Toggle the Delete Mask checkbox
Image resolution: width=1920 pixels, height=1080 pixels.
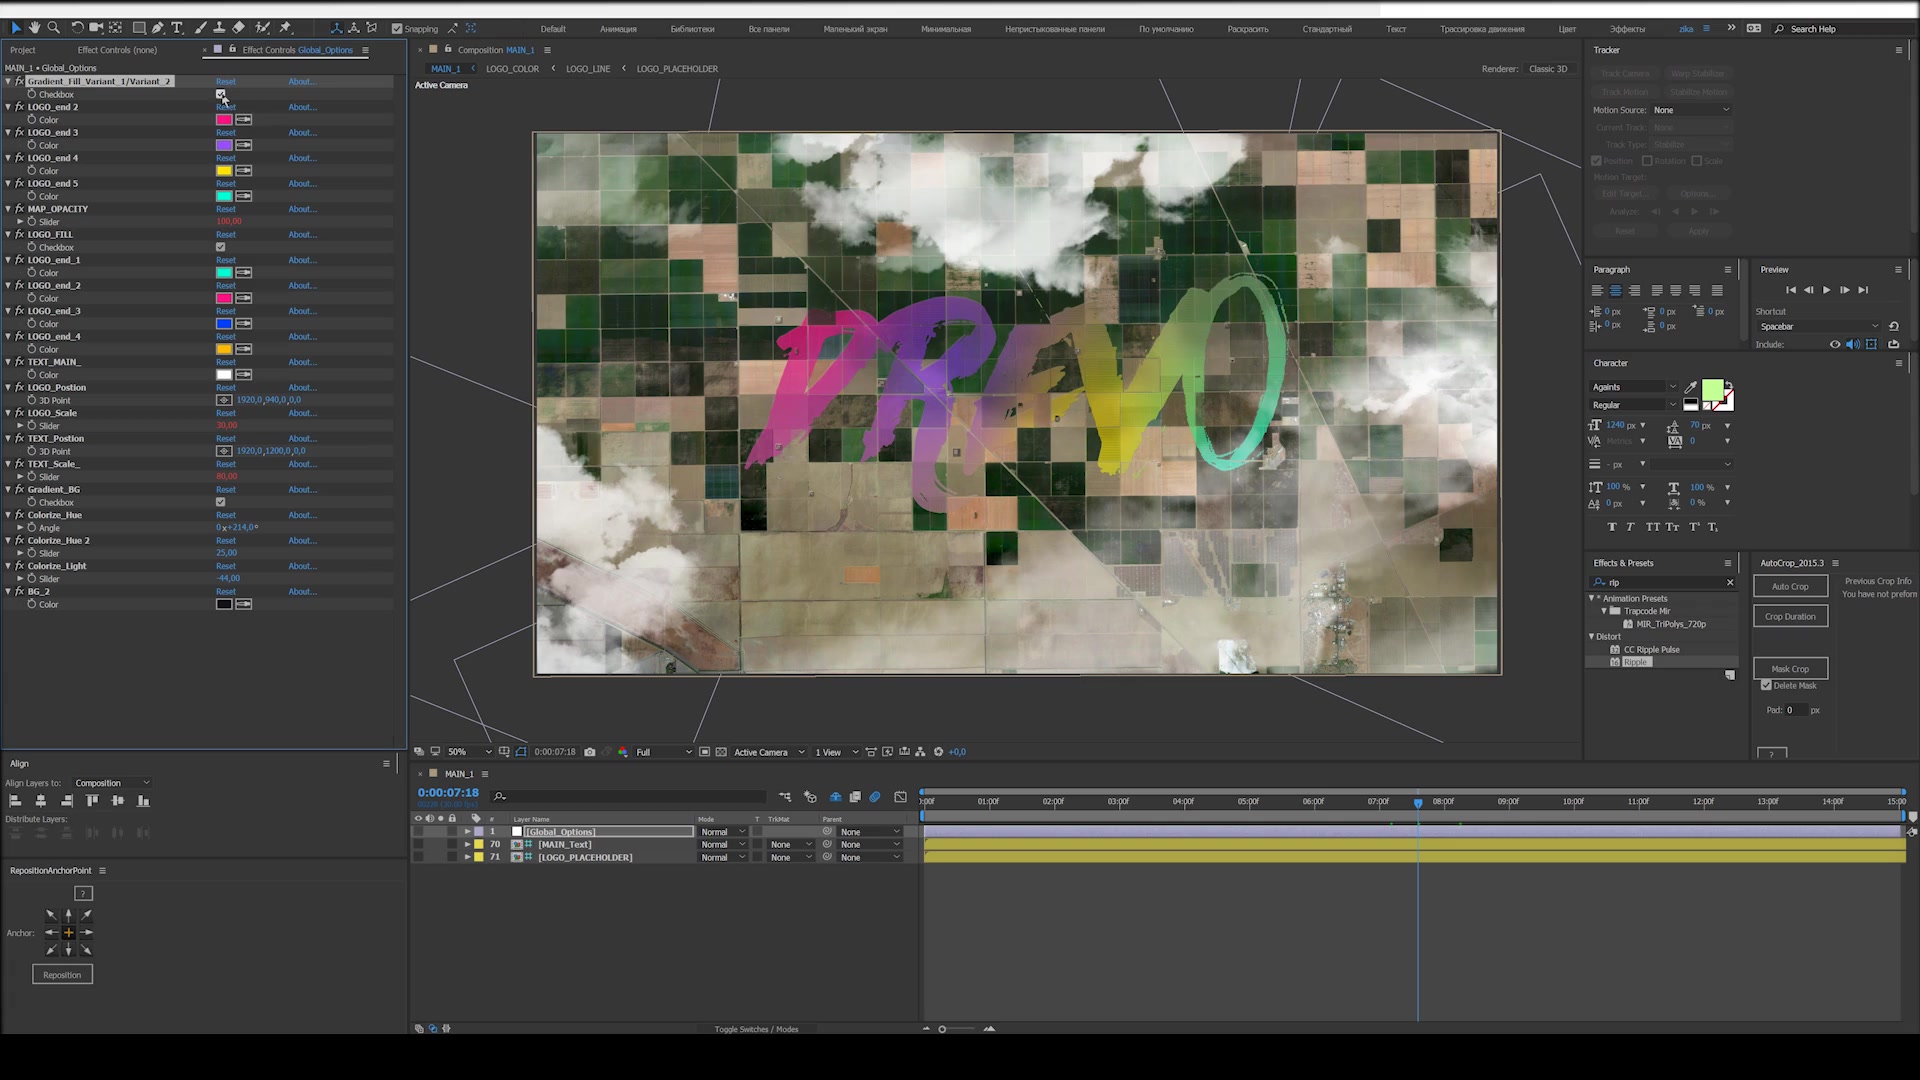[x=1766, y=686]
